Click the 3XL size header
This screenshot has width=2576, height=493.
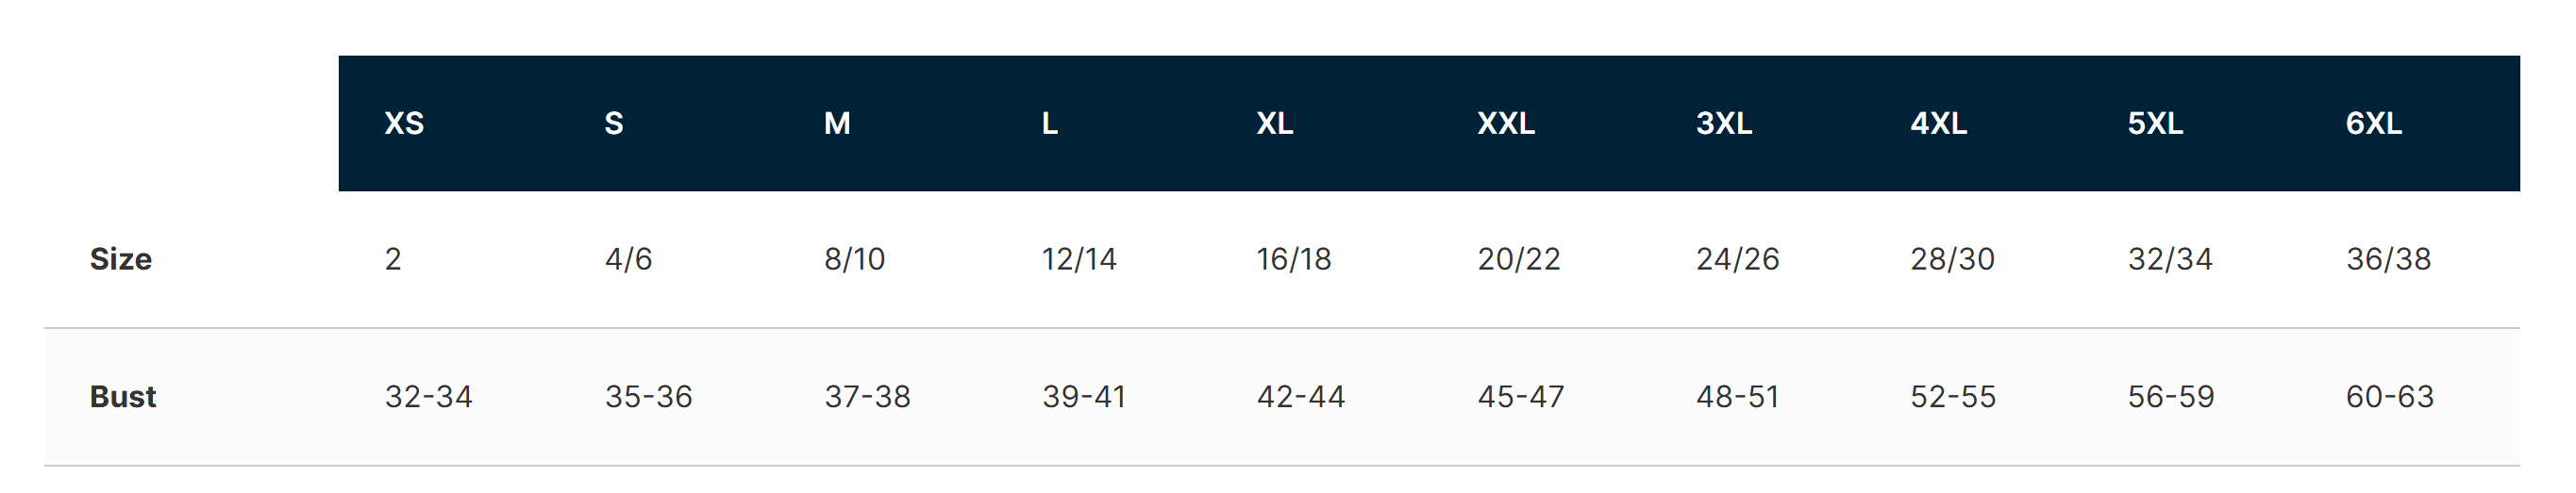coord(1723,123)
